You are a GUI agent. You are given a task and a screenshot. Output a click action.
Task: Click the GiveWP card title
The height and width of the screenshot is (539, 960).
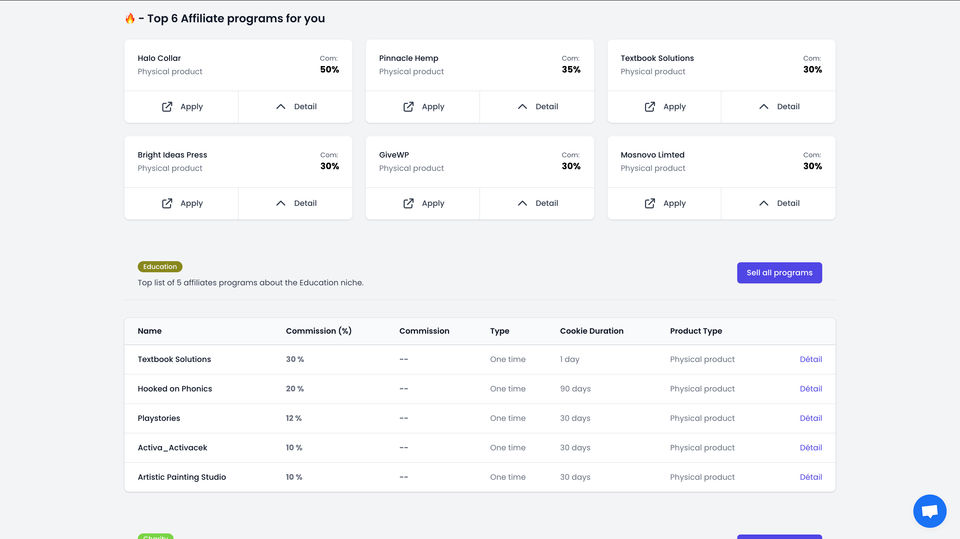click(394, 155)
